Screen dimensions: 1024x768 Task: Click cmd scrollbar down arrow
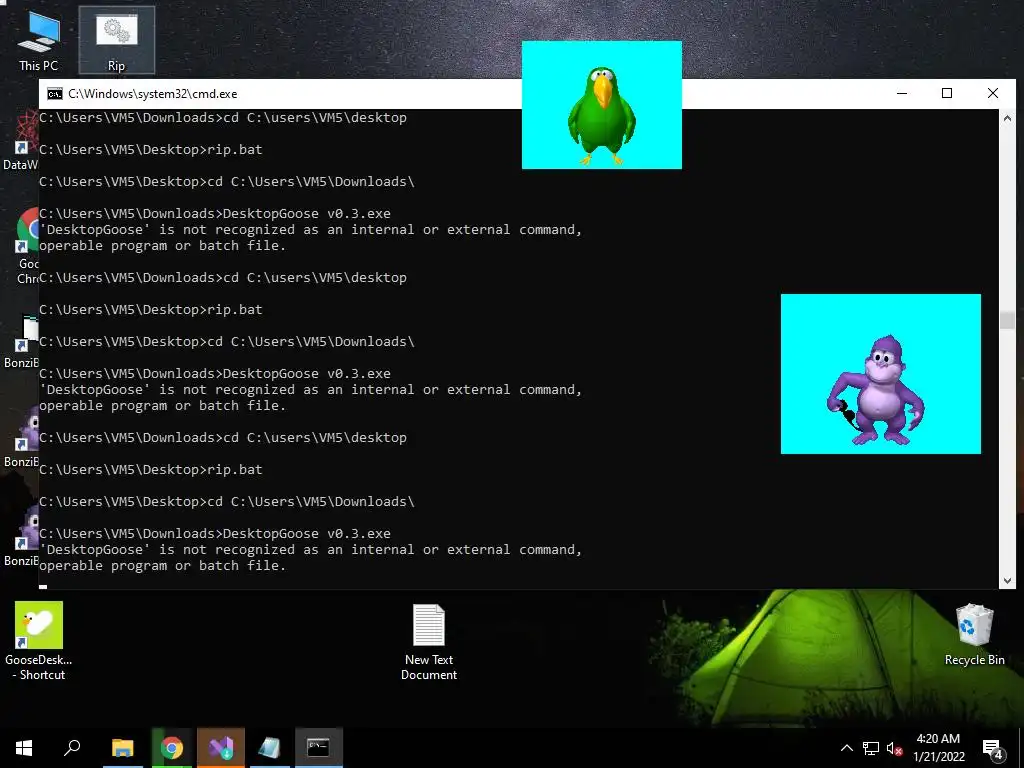[x=1007, y=581]
